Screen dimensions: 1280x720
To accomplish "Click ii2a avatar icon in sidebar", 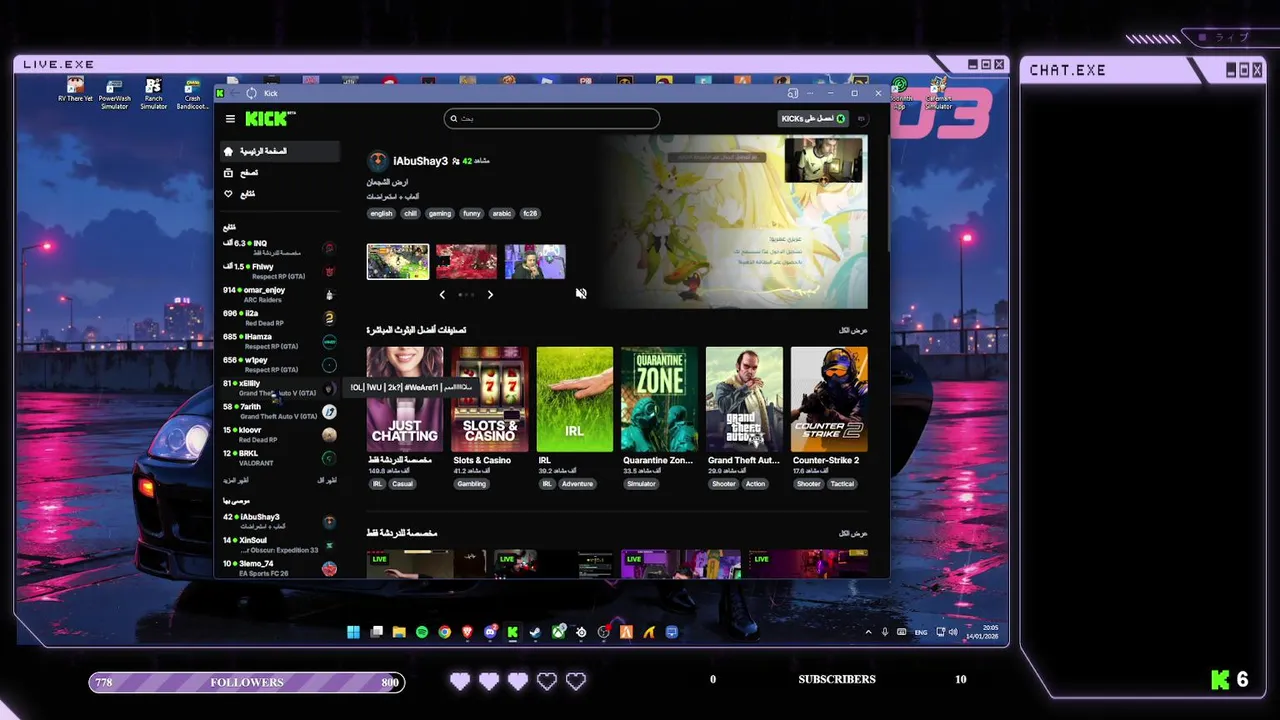I will pyautogui.click(x=329, y=318).
